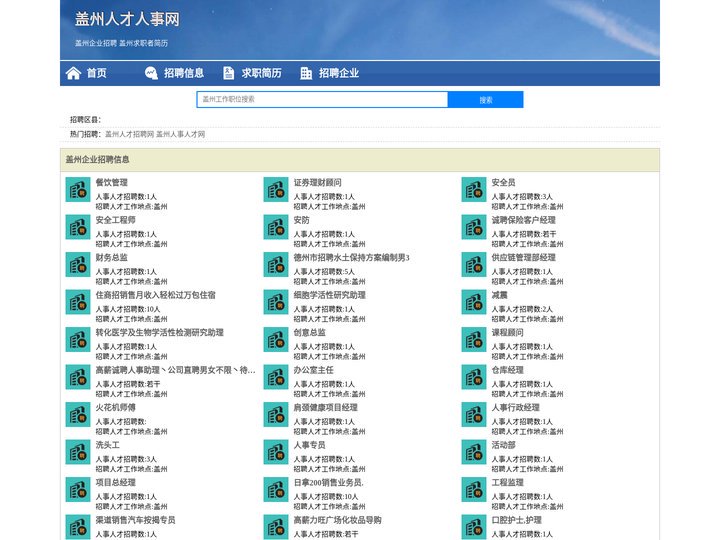Click the 搜索 search button

point(486,100)
